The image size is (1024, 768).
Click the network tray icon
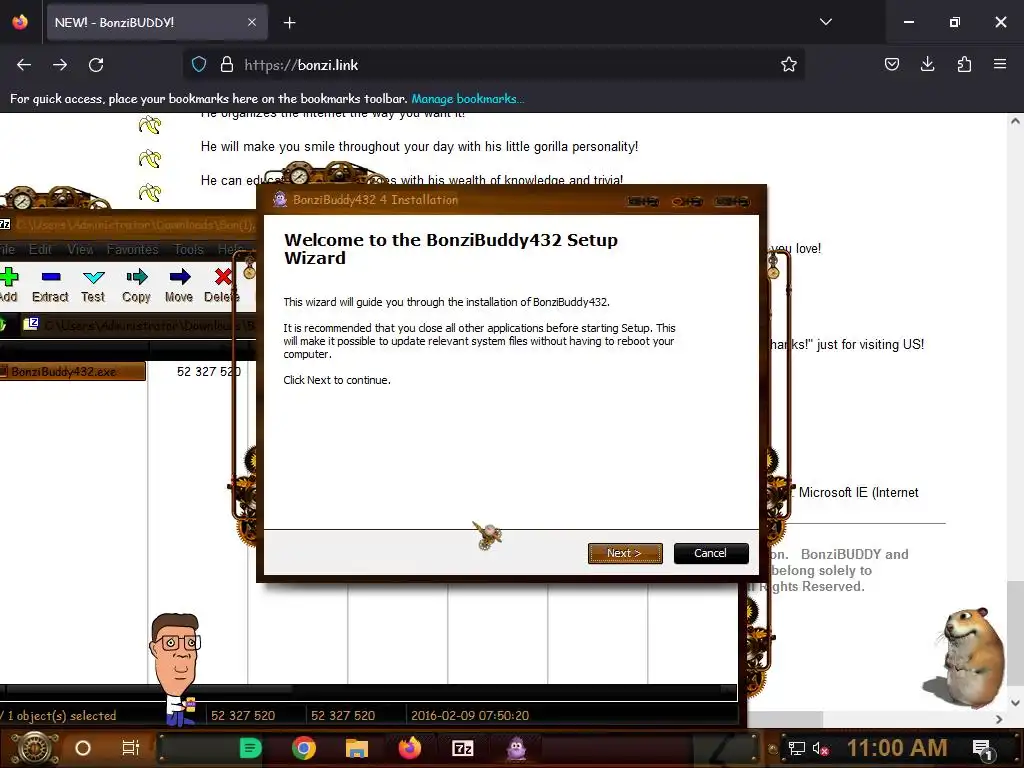click(x=797, y=748)
